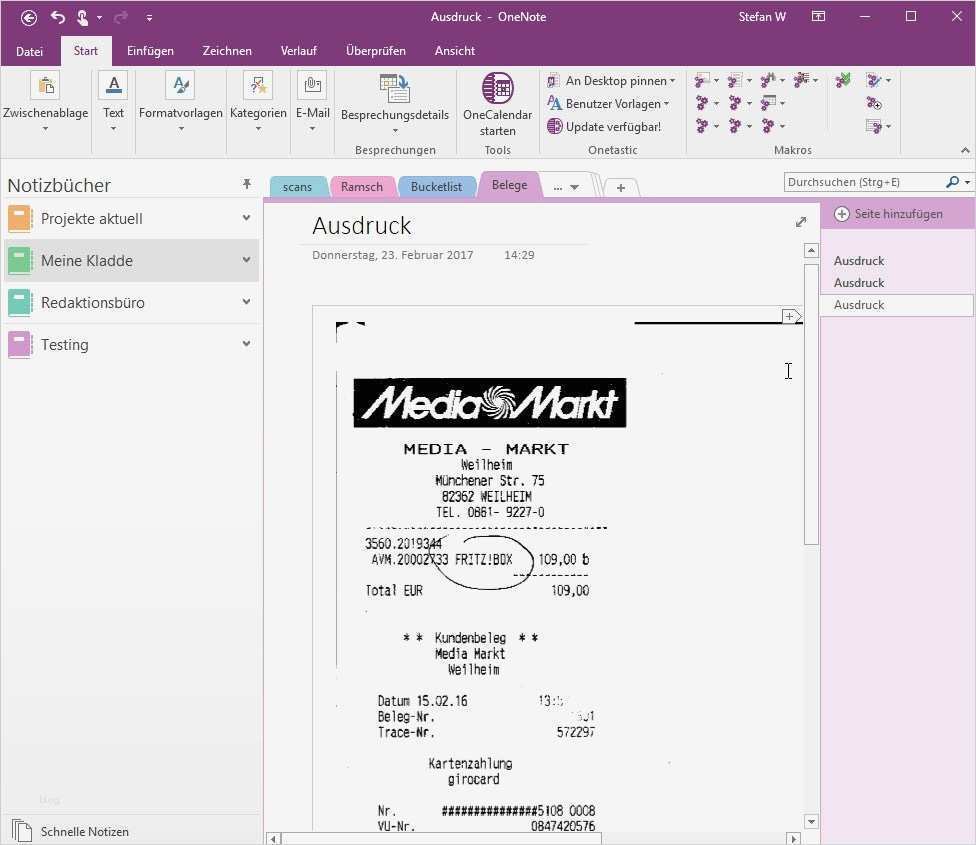Open the Text formatting group
The width and height of the screenshot is (976, 845).
tap(113, 103)
